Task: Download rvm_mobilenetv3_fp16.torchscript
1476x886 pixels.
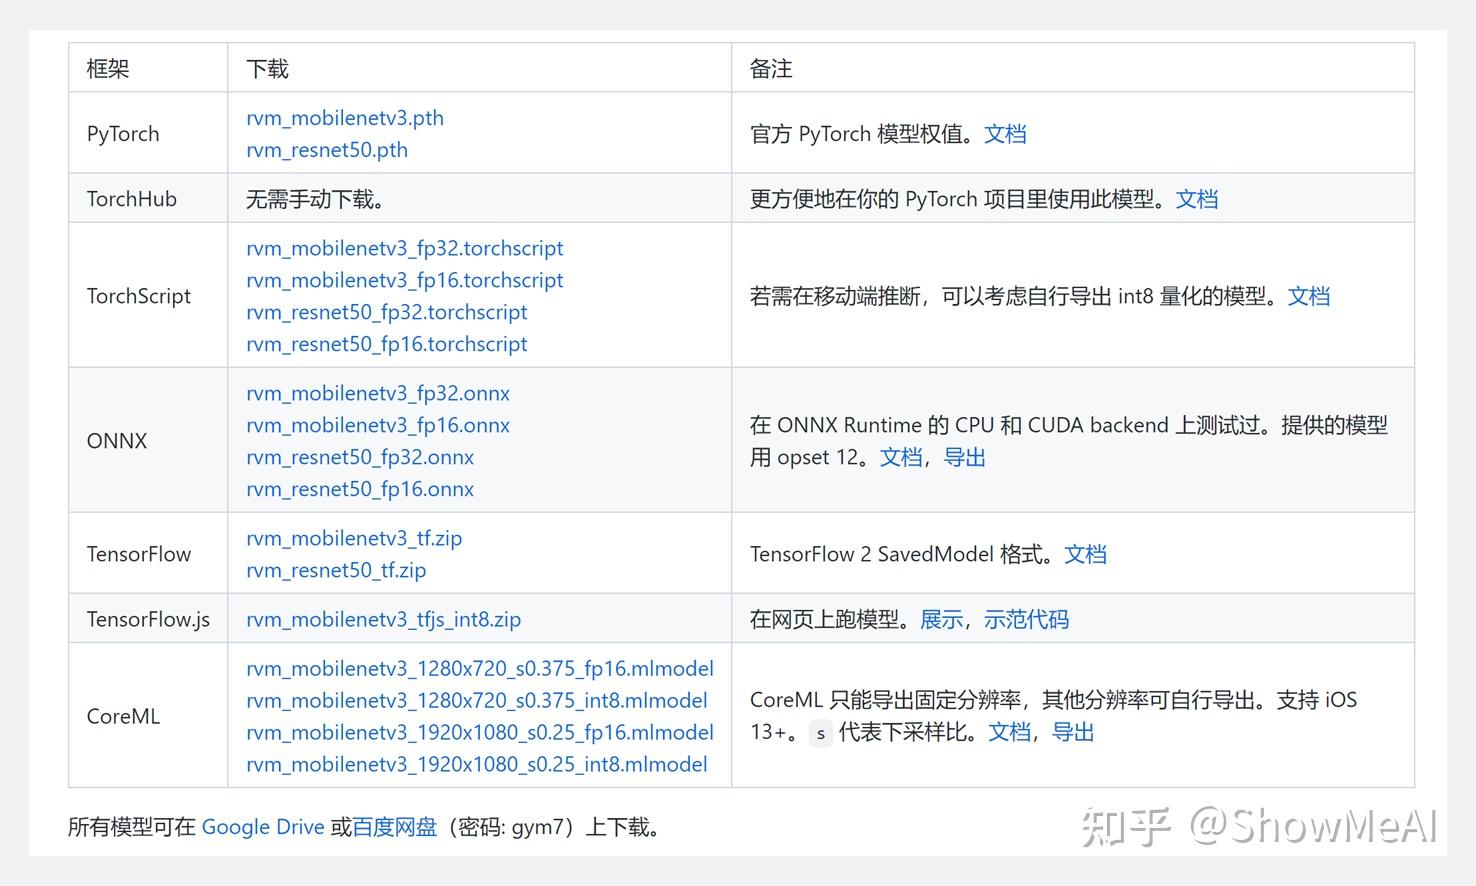Action: click(x=404, y=280)
